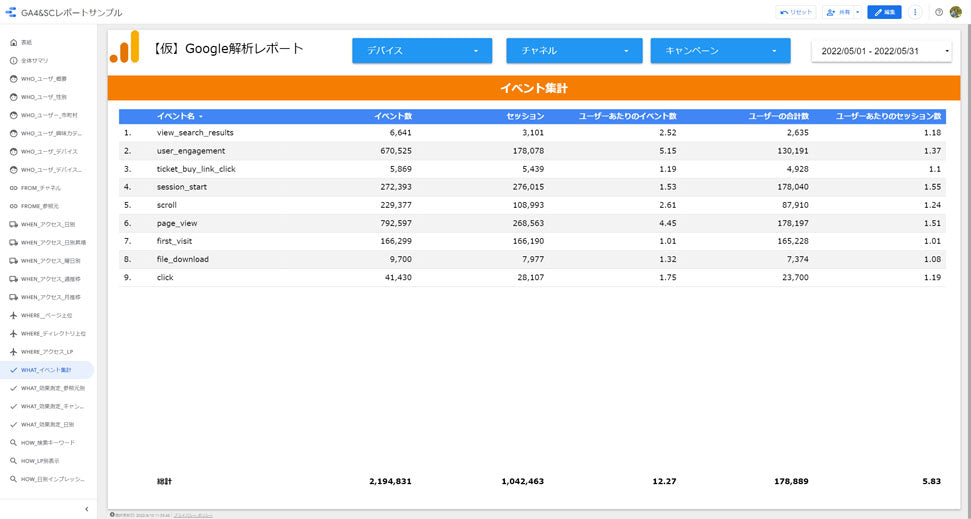This screenshot has height=519, width=971.
Task: Go to the WHEN_アクセス_日別累積 page
Action: click(x=53, y=243)
